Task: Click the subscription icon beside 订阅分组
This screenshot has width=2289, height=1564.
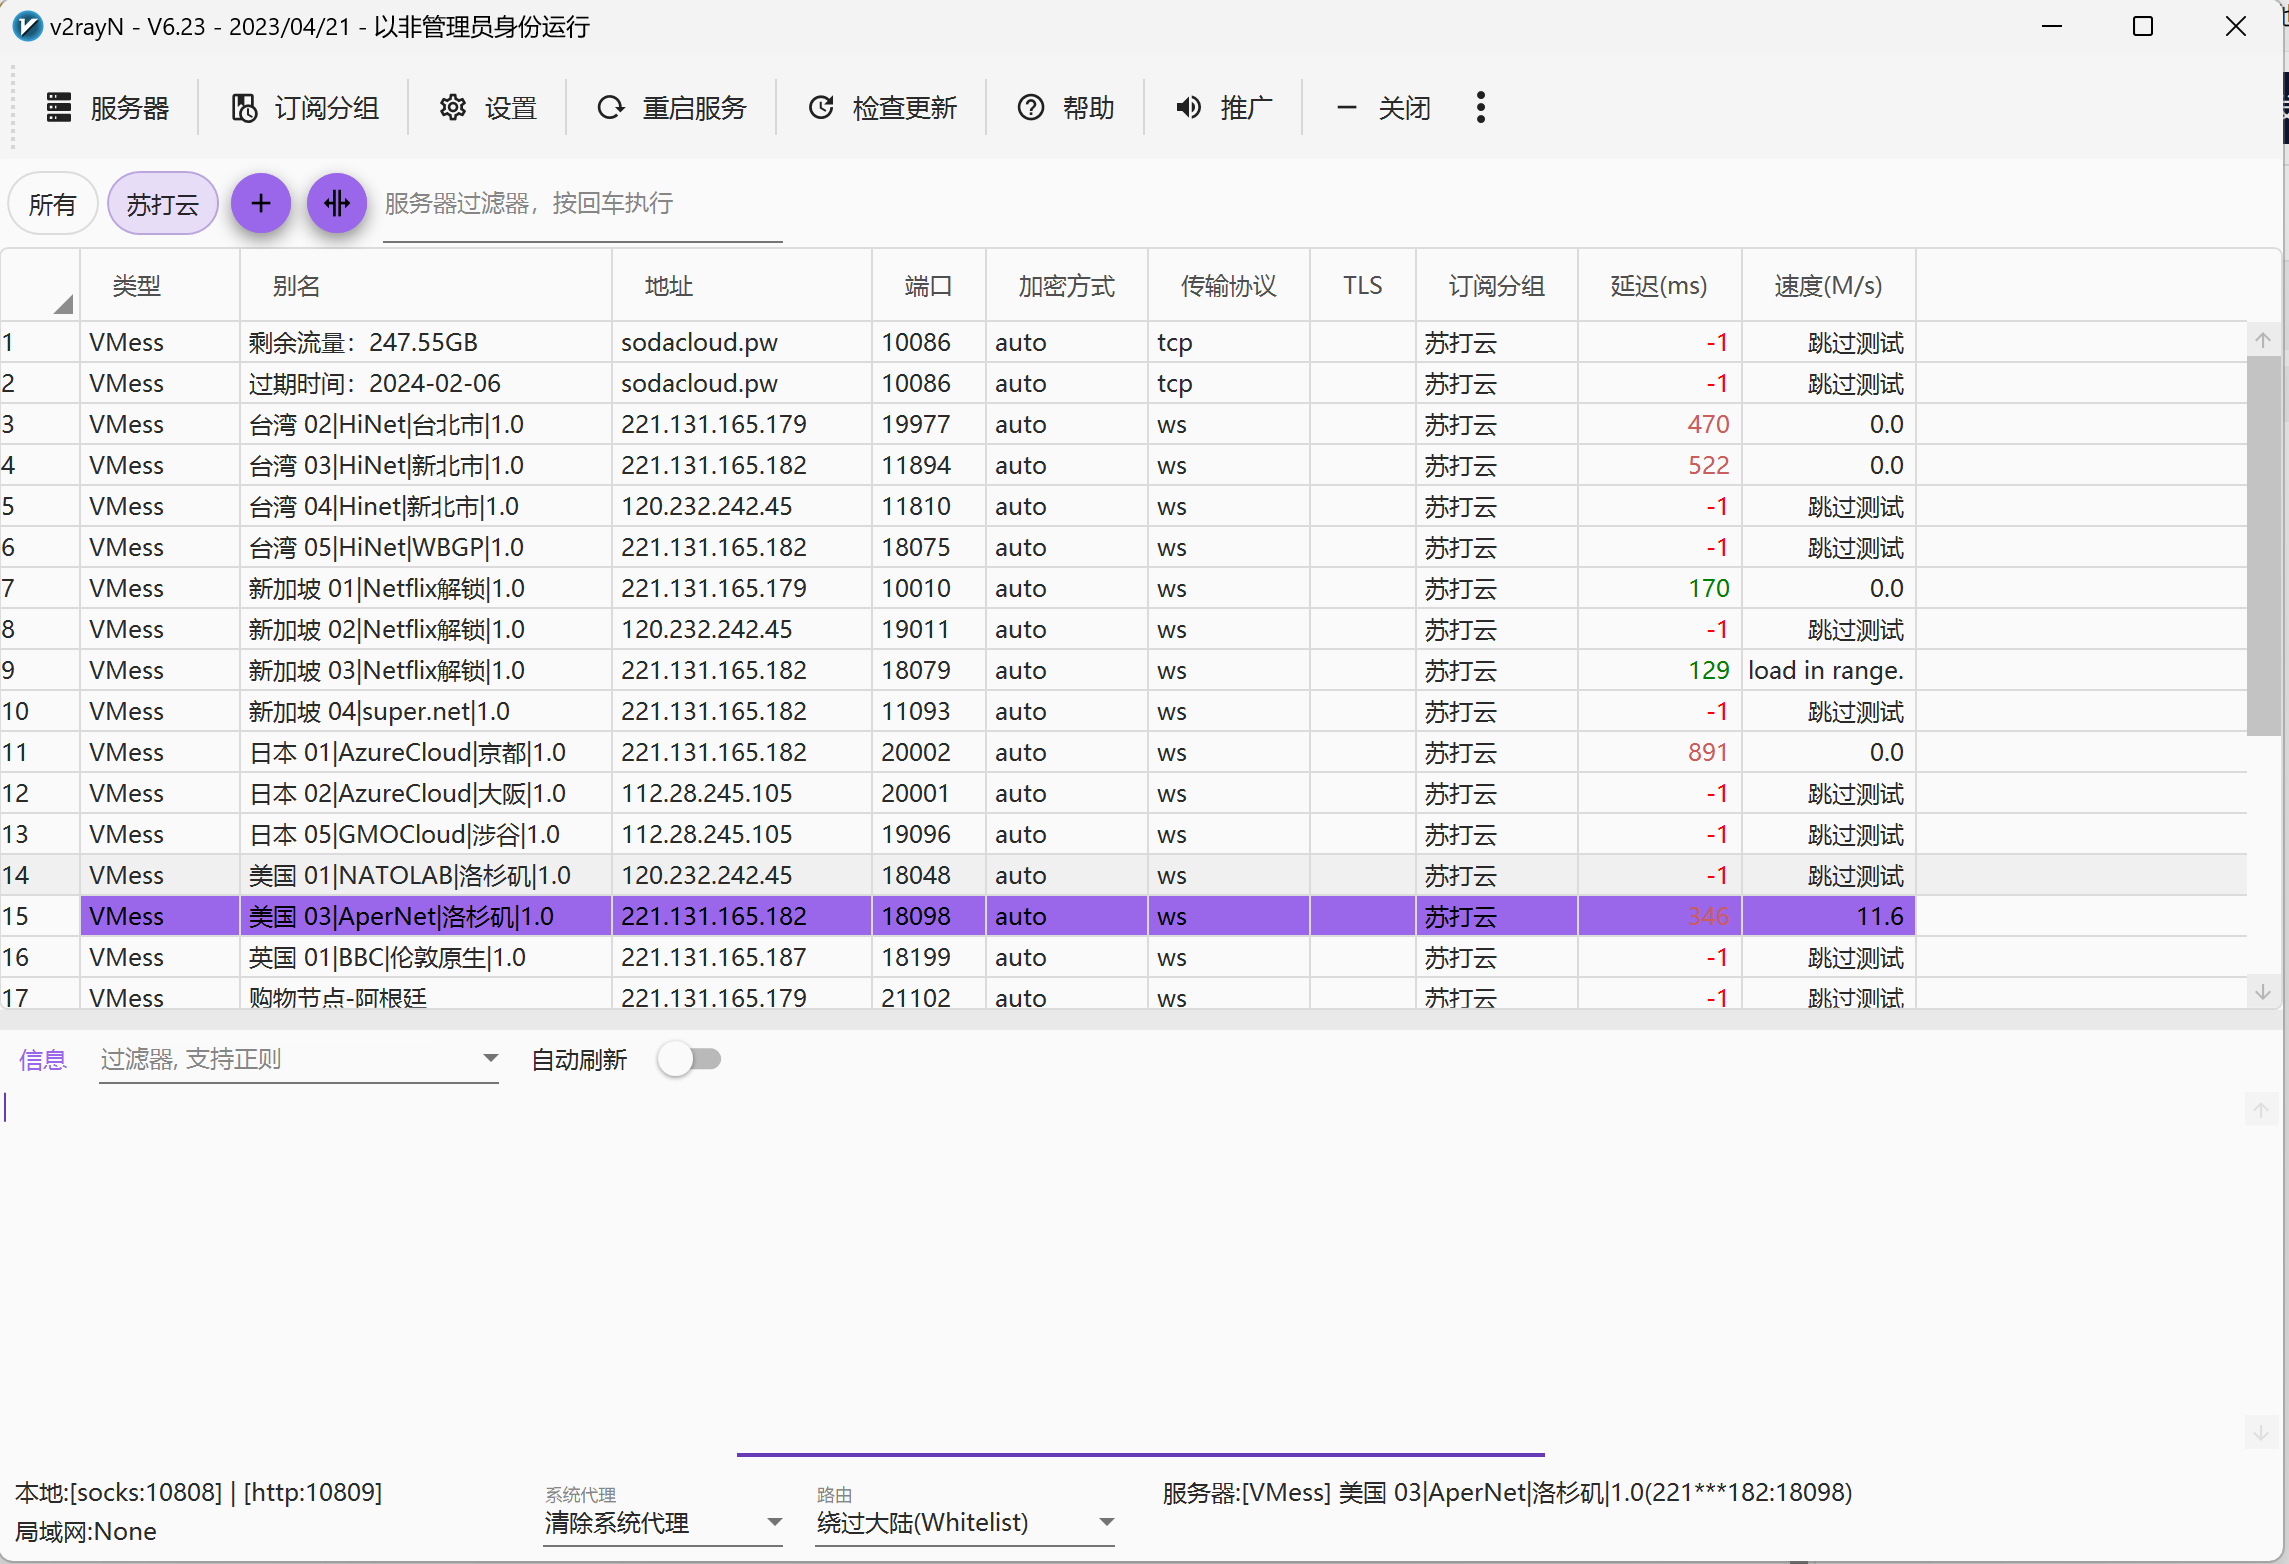Action: (x=244, y=107)
